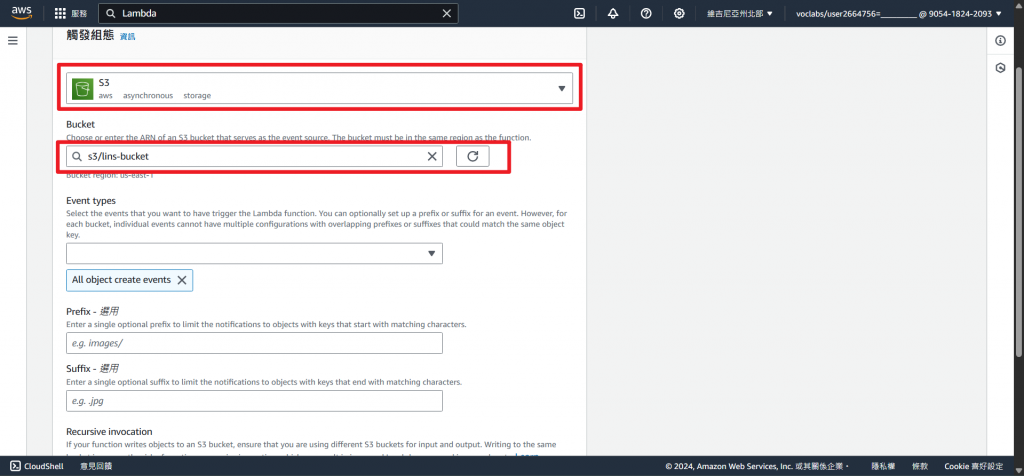The height and width of the screenshot is (476, 1024).
Task: Open the settings gear in top bar
Action: (679, 14)
